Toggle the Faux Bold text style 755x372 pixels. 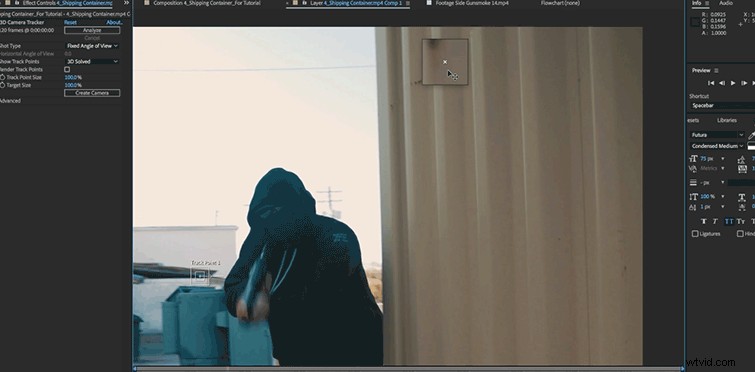pos(703,221)
